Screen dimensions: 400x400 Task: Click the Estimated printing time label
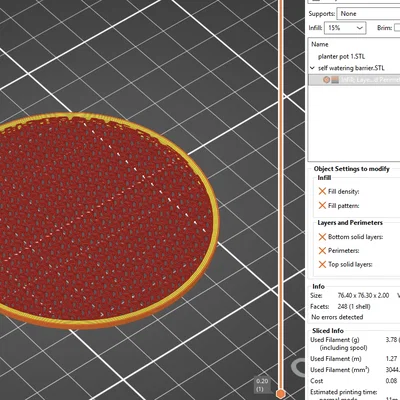[344, 392]
